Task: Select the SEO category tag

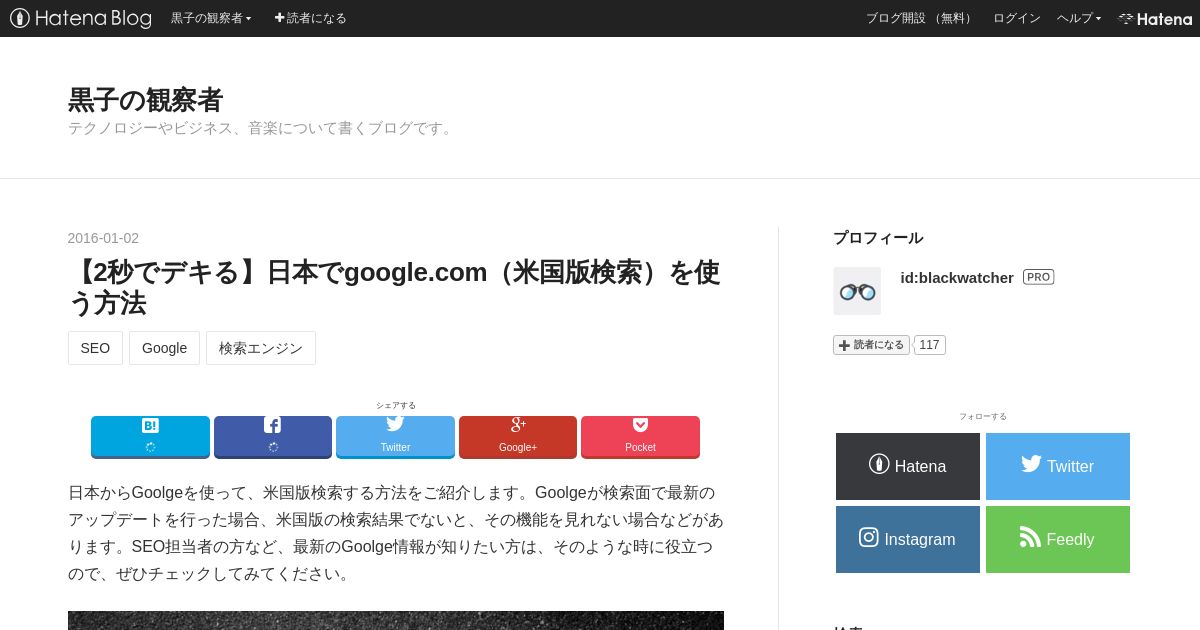Action: pos(95,348)
